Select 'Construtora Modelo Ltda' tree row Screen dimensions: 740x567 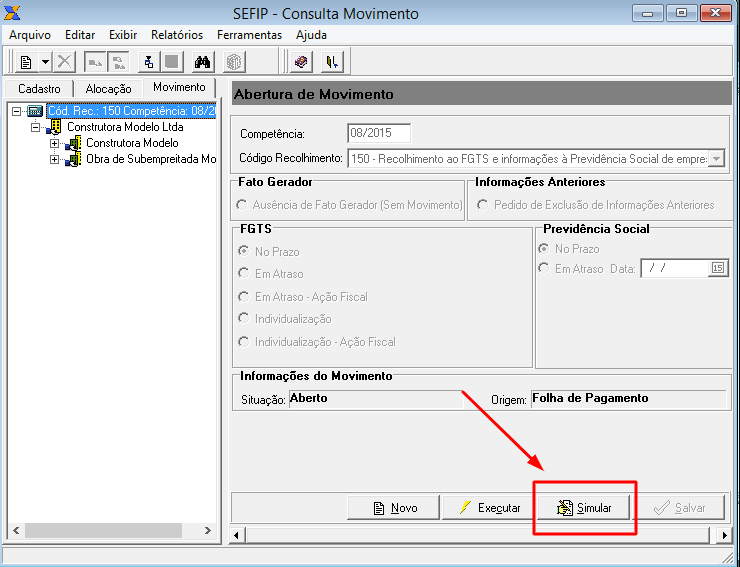pyautogui.click(x=125, y=127)
